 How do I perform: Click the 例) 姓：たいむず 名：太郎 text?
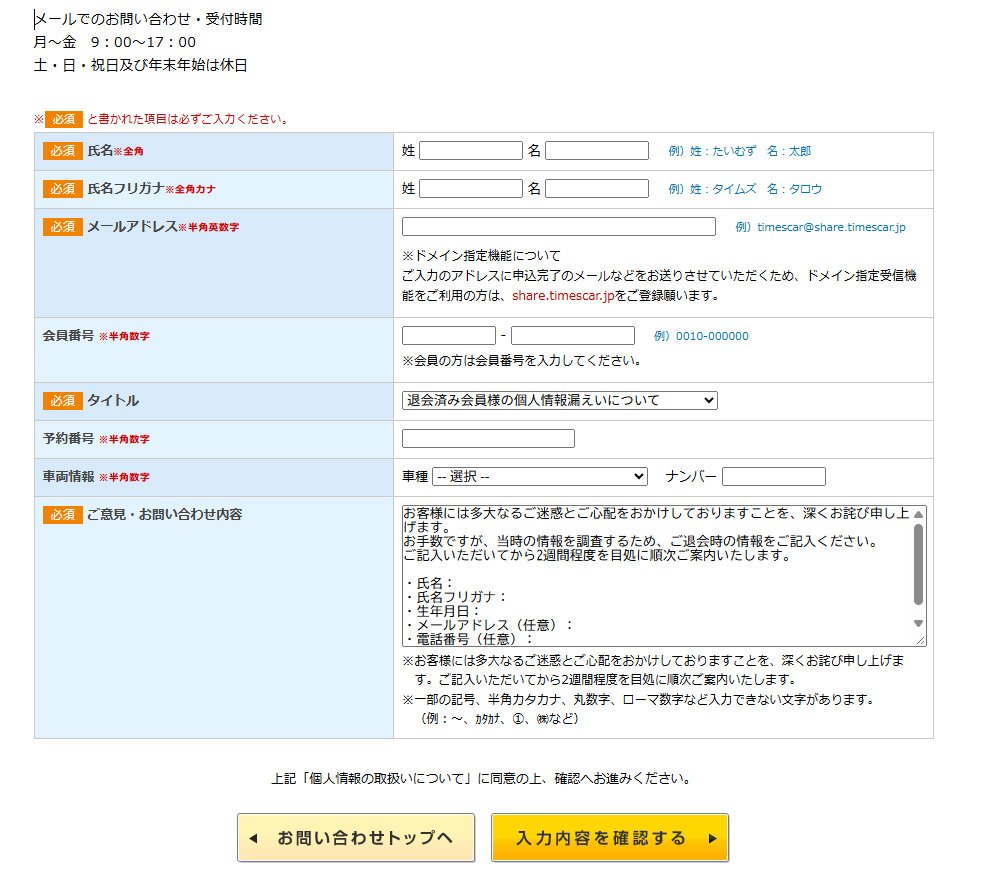click(x=739, y=151)
